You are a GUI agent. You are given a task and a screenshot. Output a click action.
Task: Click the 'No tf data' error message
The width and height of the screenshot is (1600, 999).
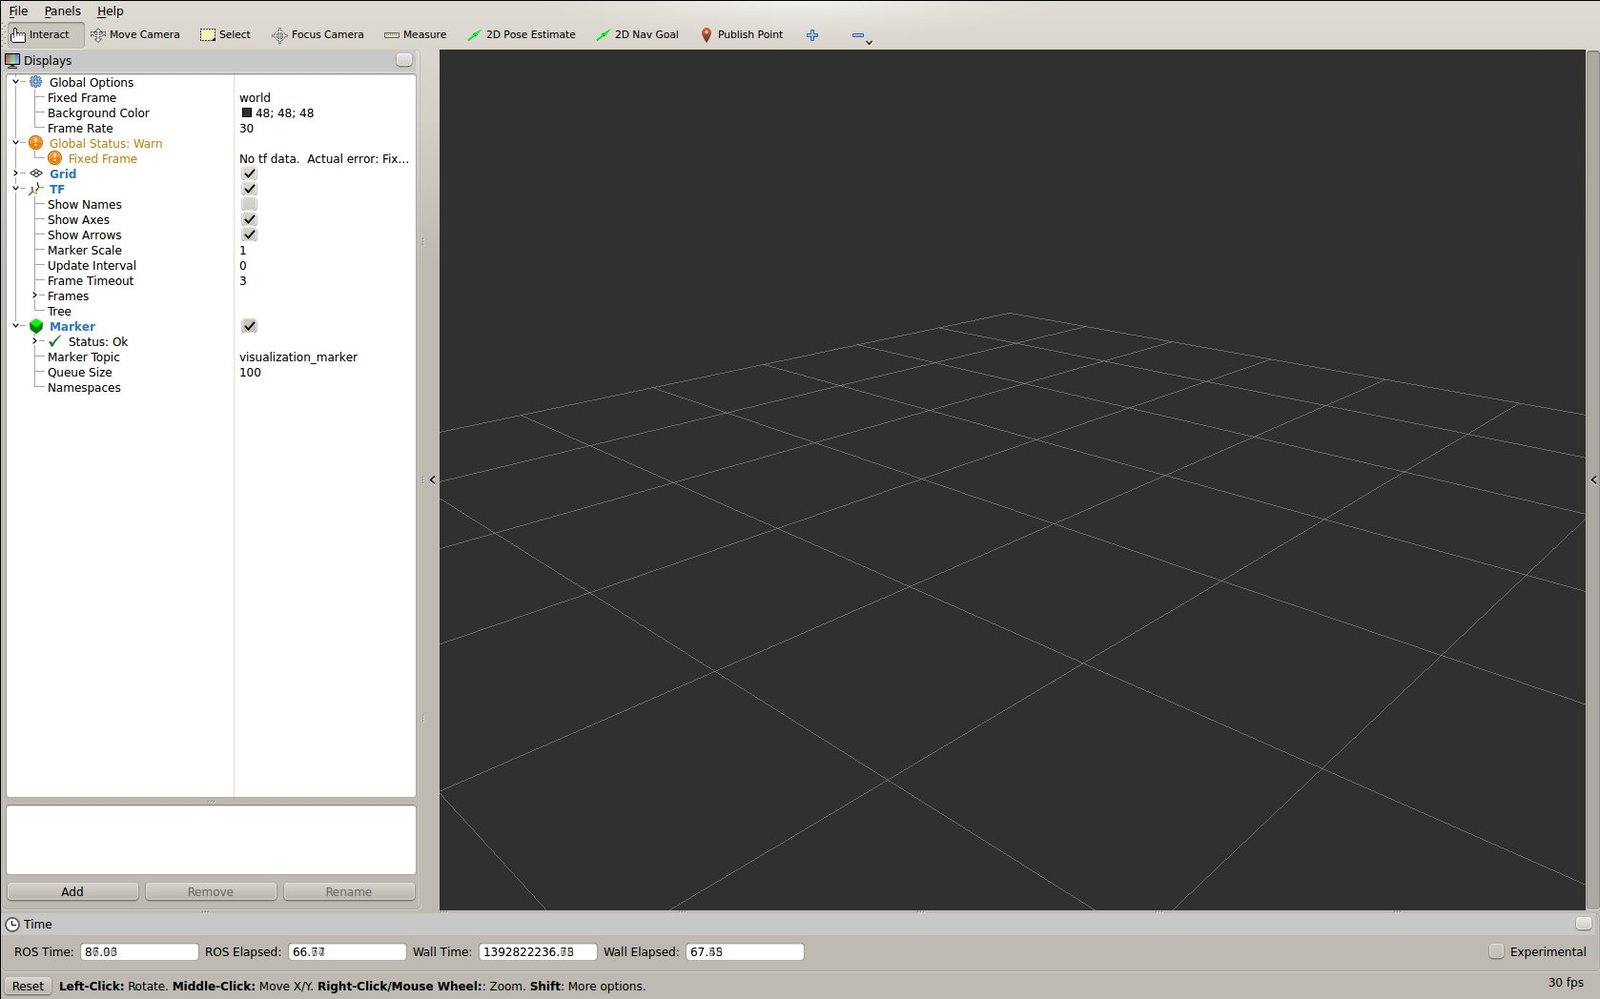click(x=324, y=158)
